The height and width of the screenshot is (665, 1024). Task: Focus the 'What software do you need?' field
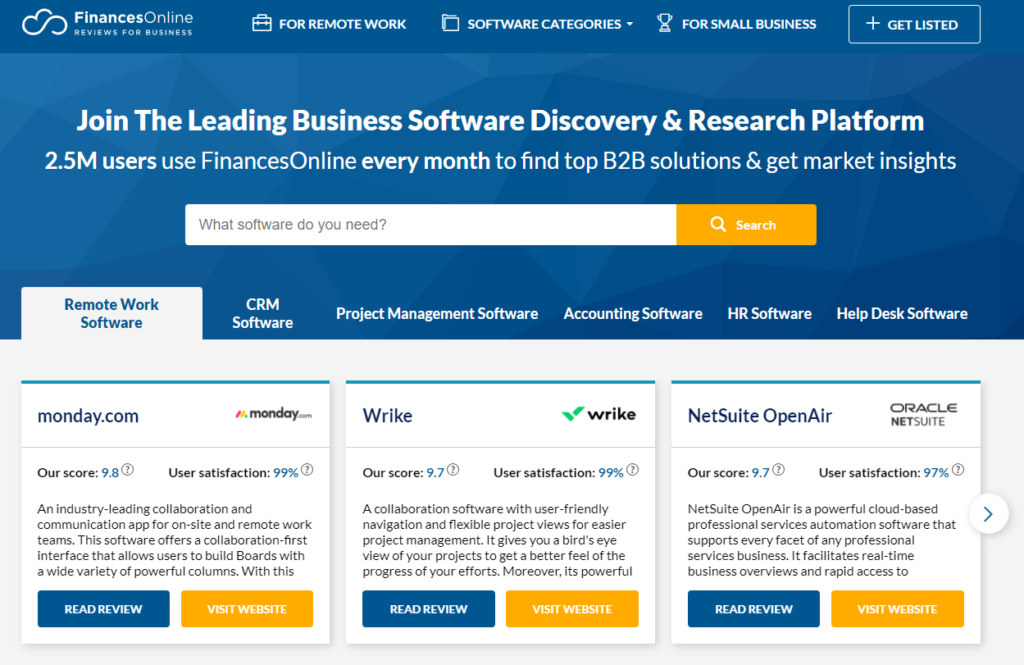[430, 225]
